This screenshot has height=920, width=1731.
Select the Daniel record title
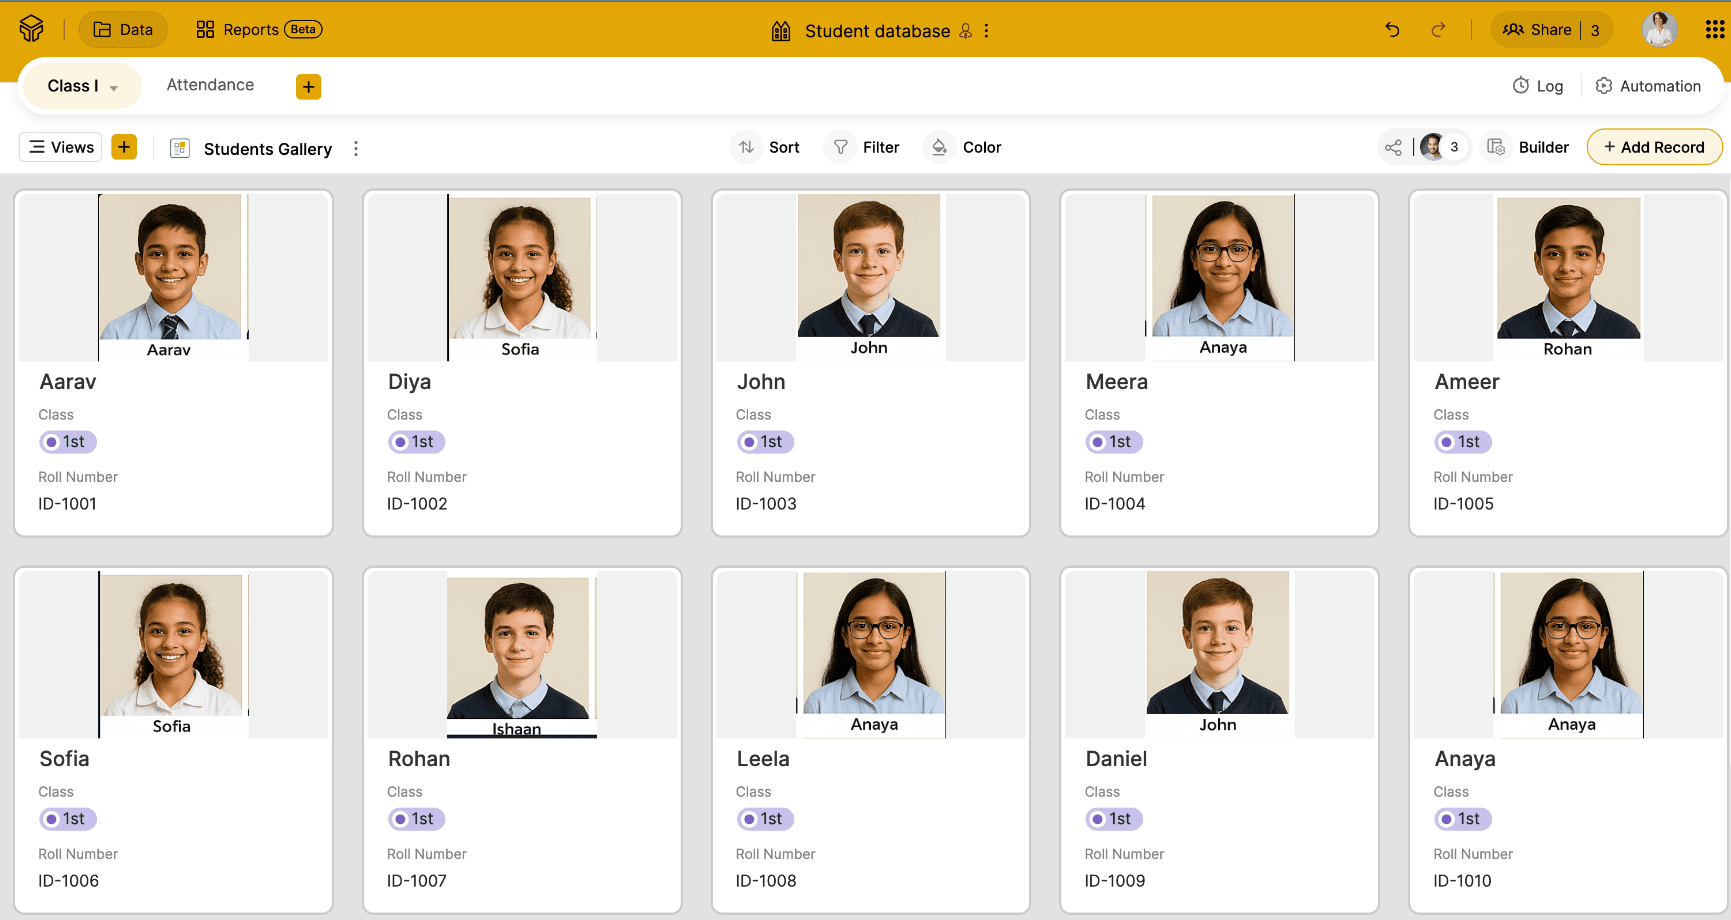[x=1116, y=759]
